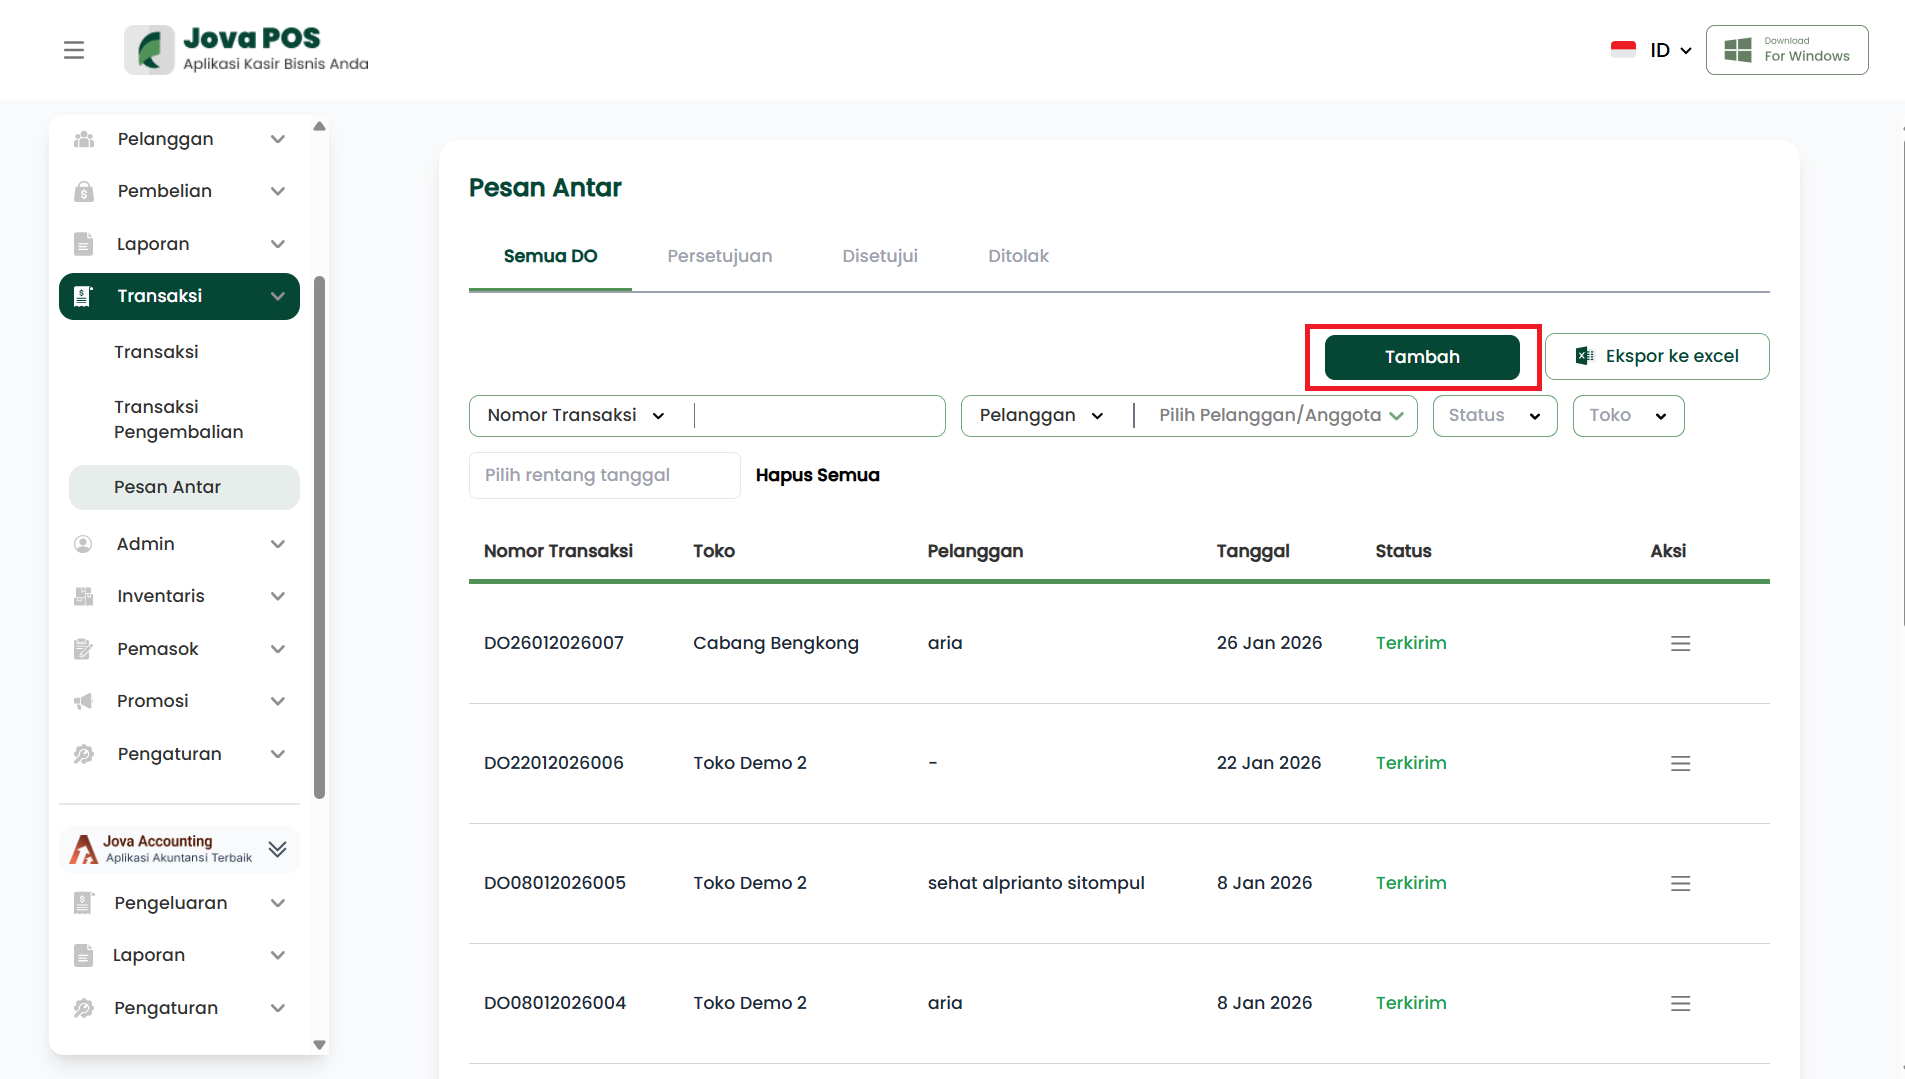Switch to the Persetujuan tab

pos(719,256)
